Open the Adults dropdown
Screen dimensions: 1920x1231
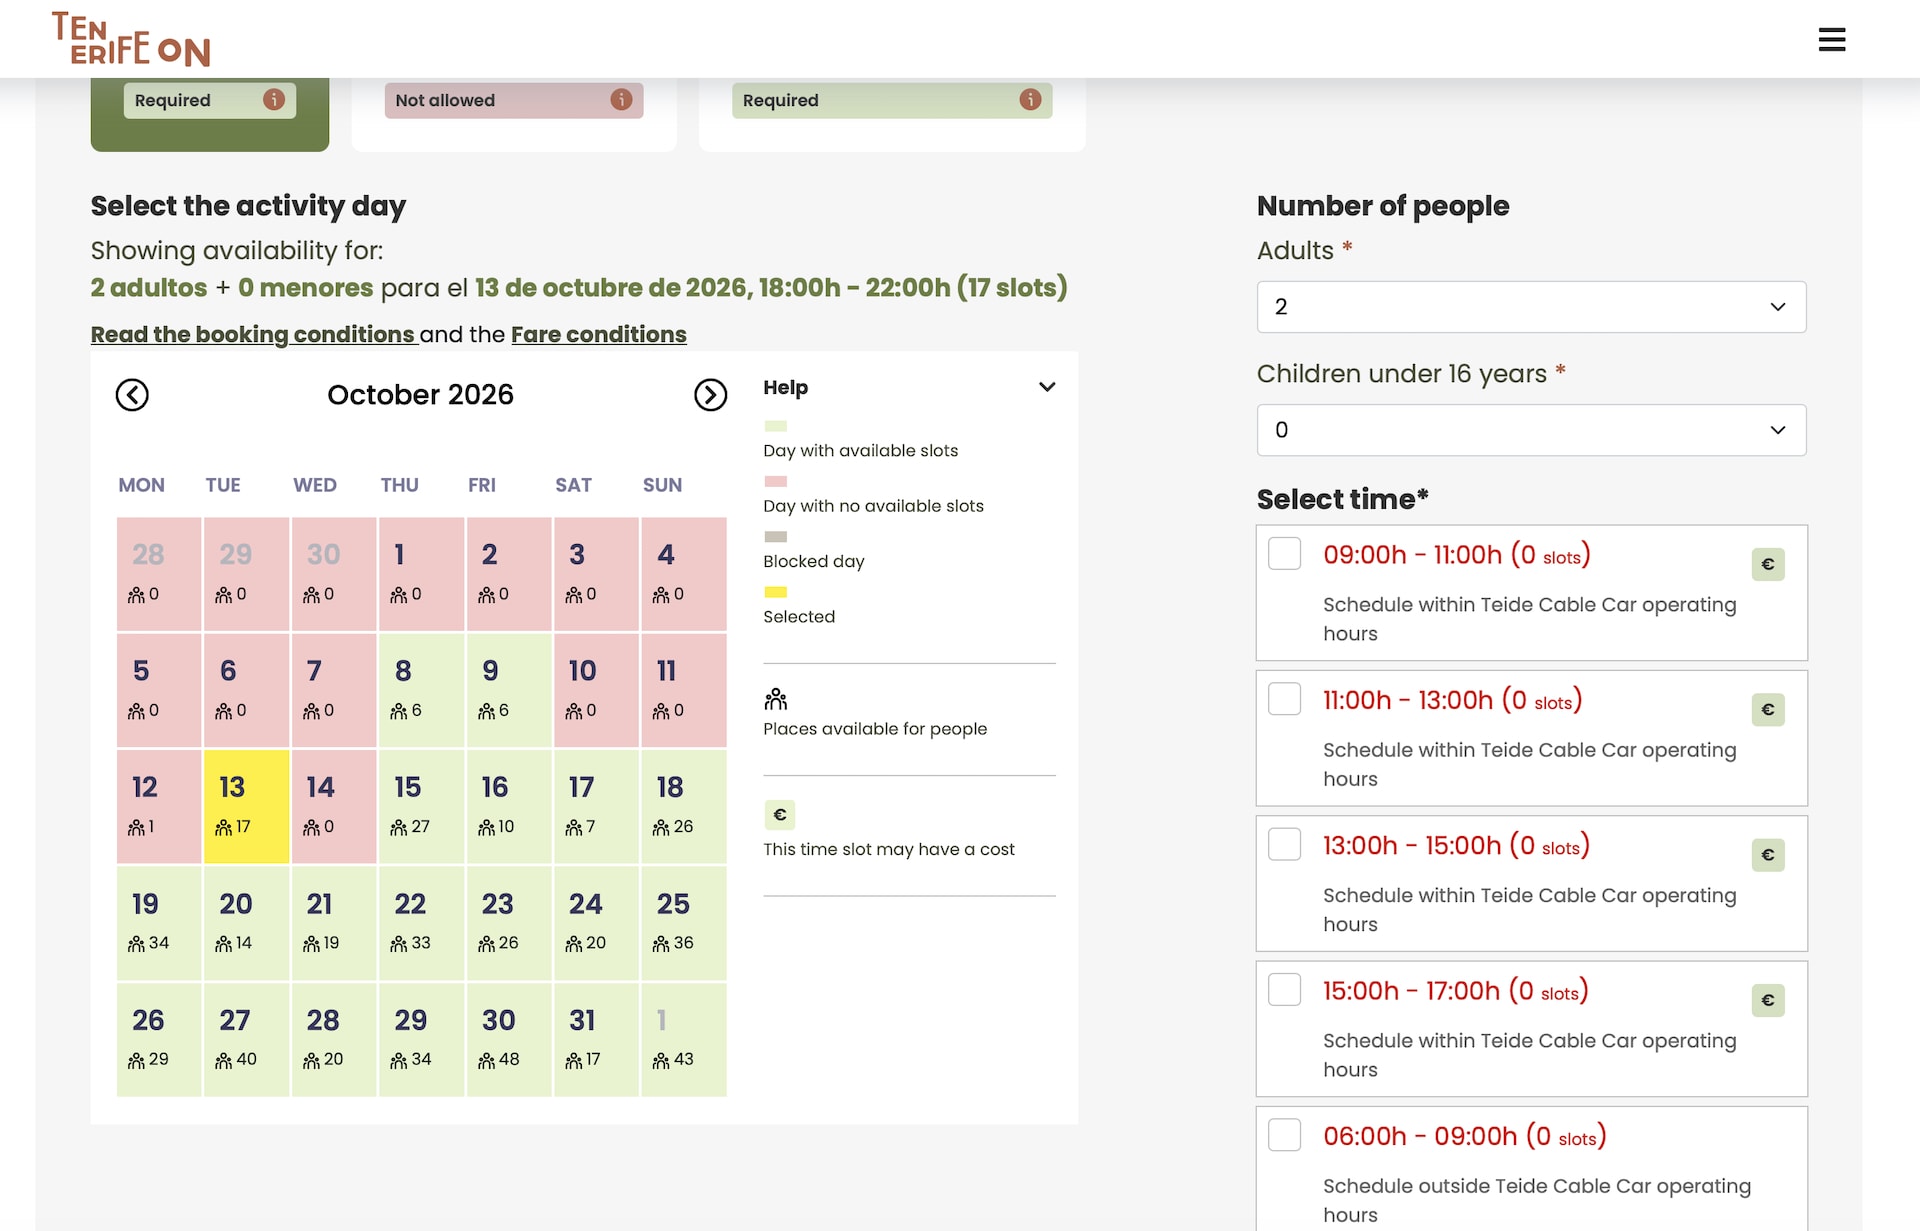click(1531, 307)
